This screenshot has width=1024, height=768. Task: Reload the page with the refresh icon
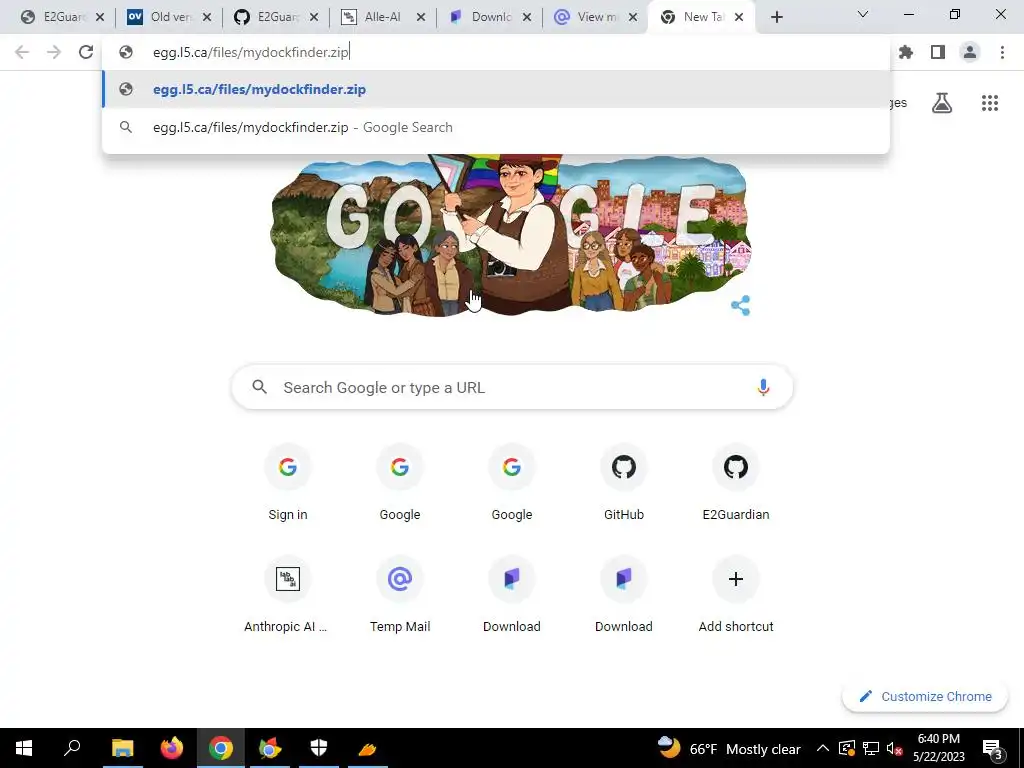coord(86,52)
